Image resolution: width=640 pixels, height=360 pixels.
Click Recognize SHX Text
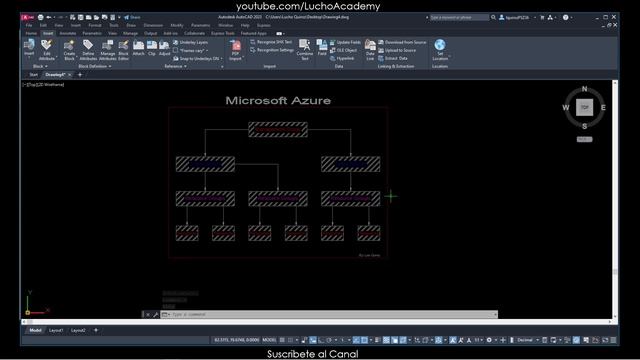pyautogui.click(x=271, y=42)
